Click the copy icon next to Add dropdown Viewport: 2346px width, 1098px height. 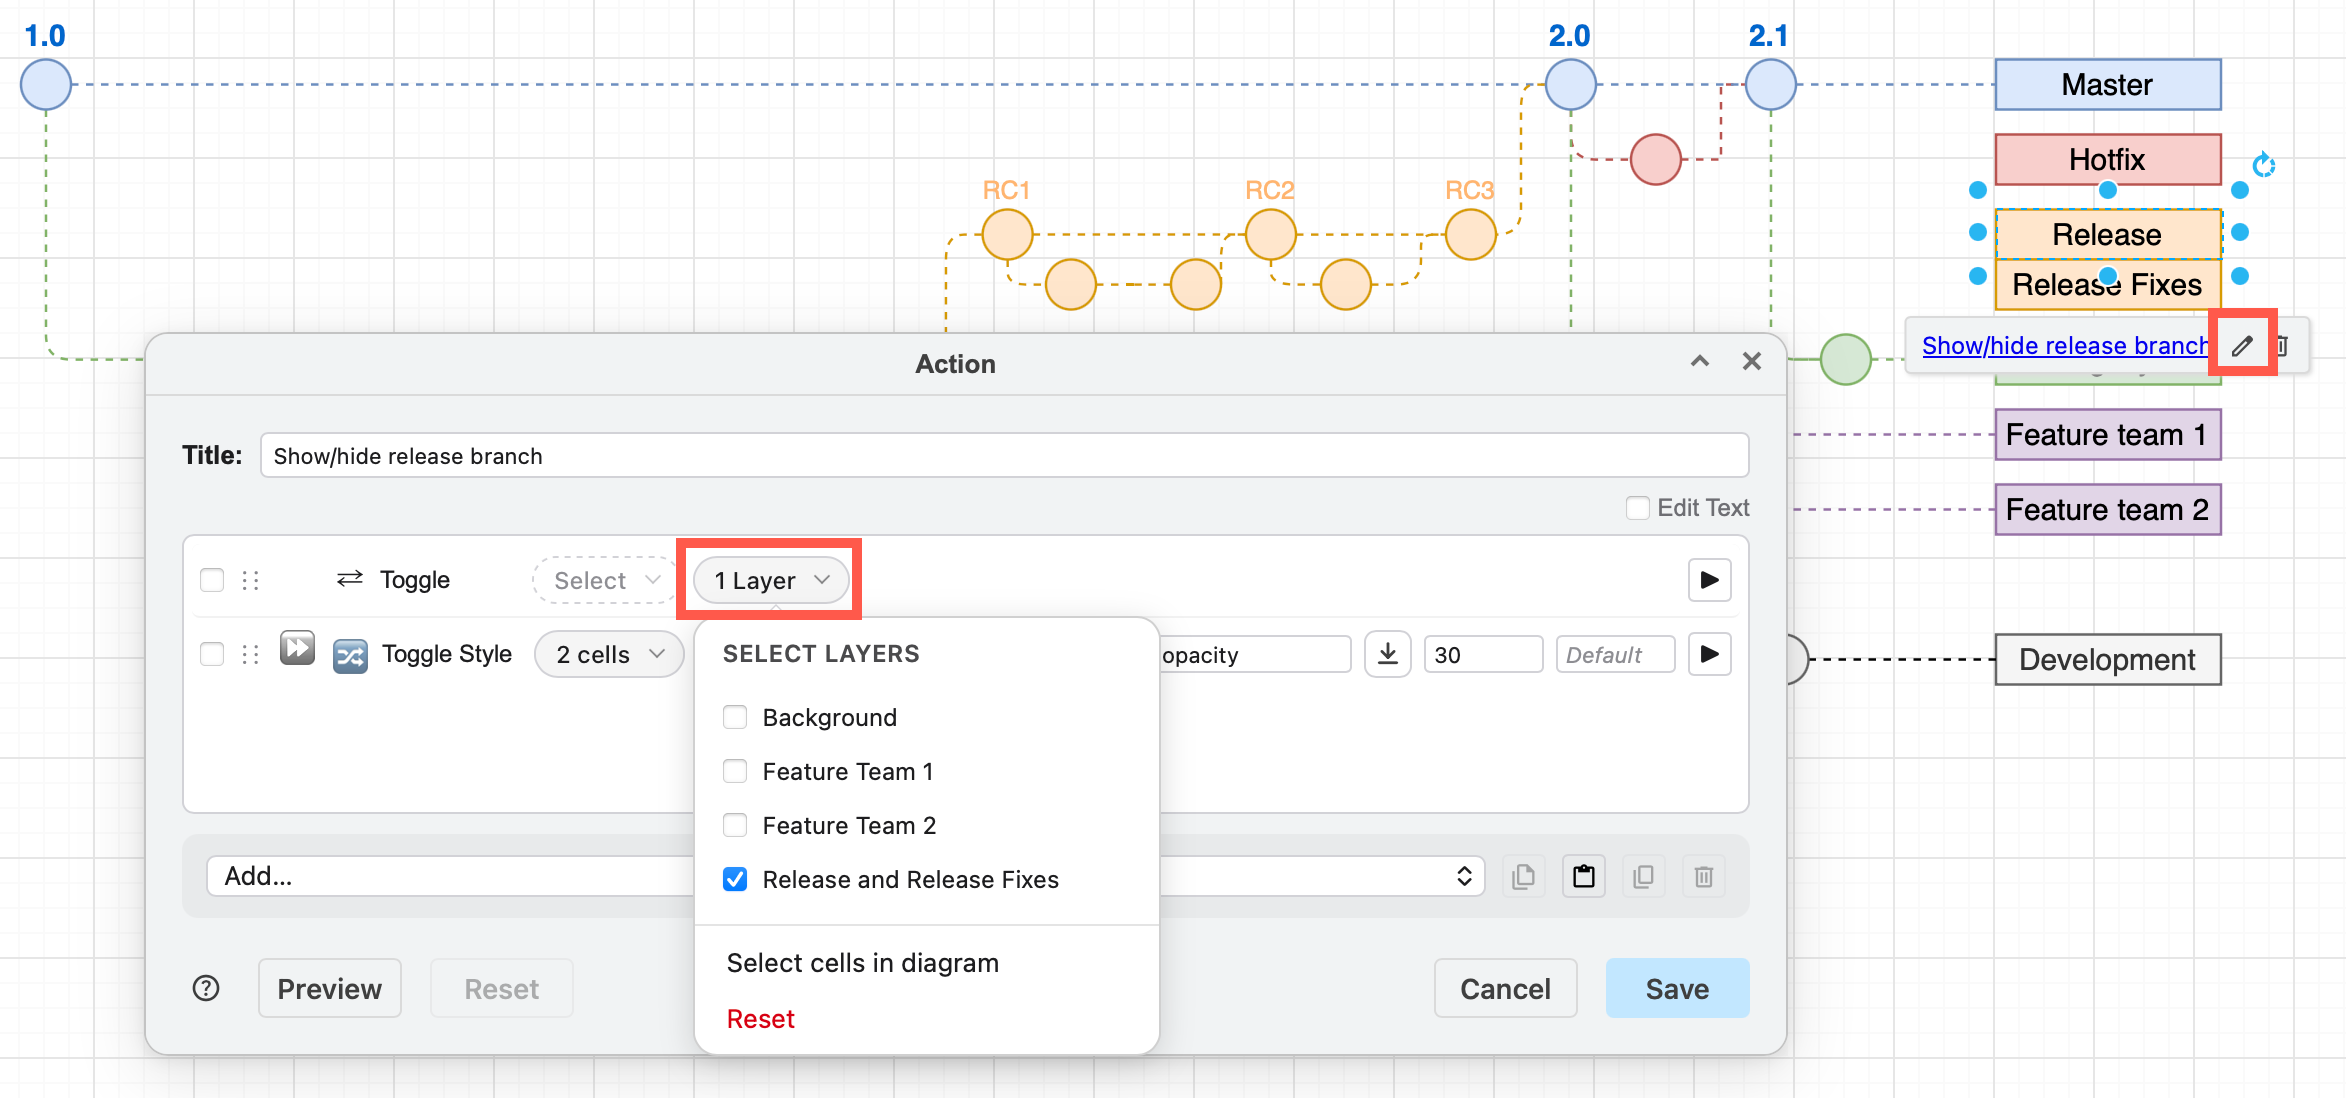coord(1523,877)
